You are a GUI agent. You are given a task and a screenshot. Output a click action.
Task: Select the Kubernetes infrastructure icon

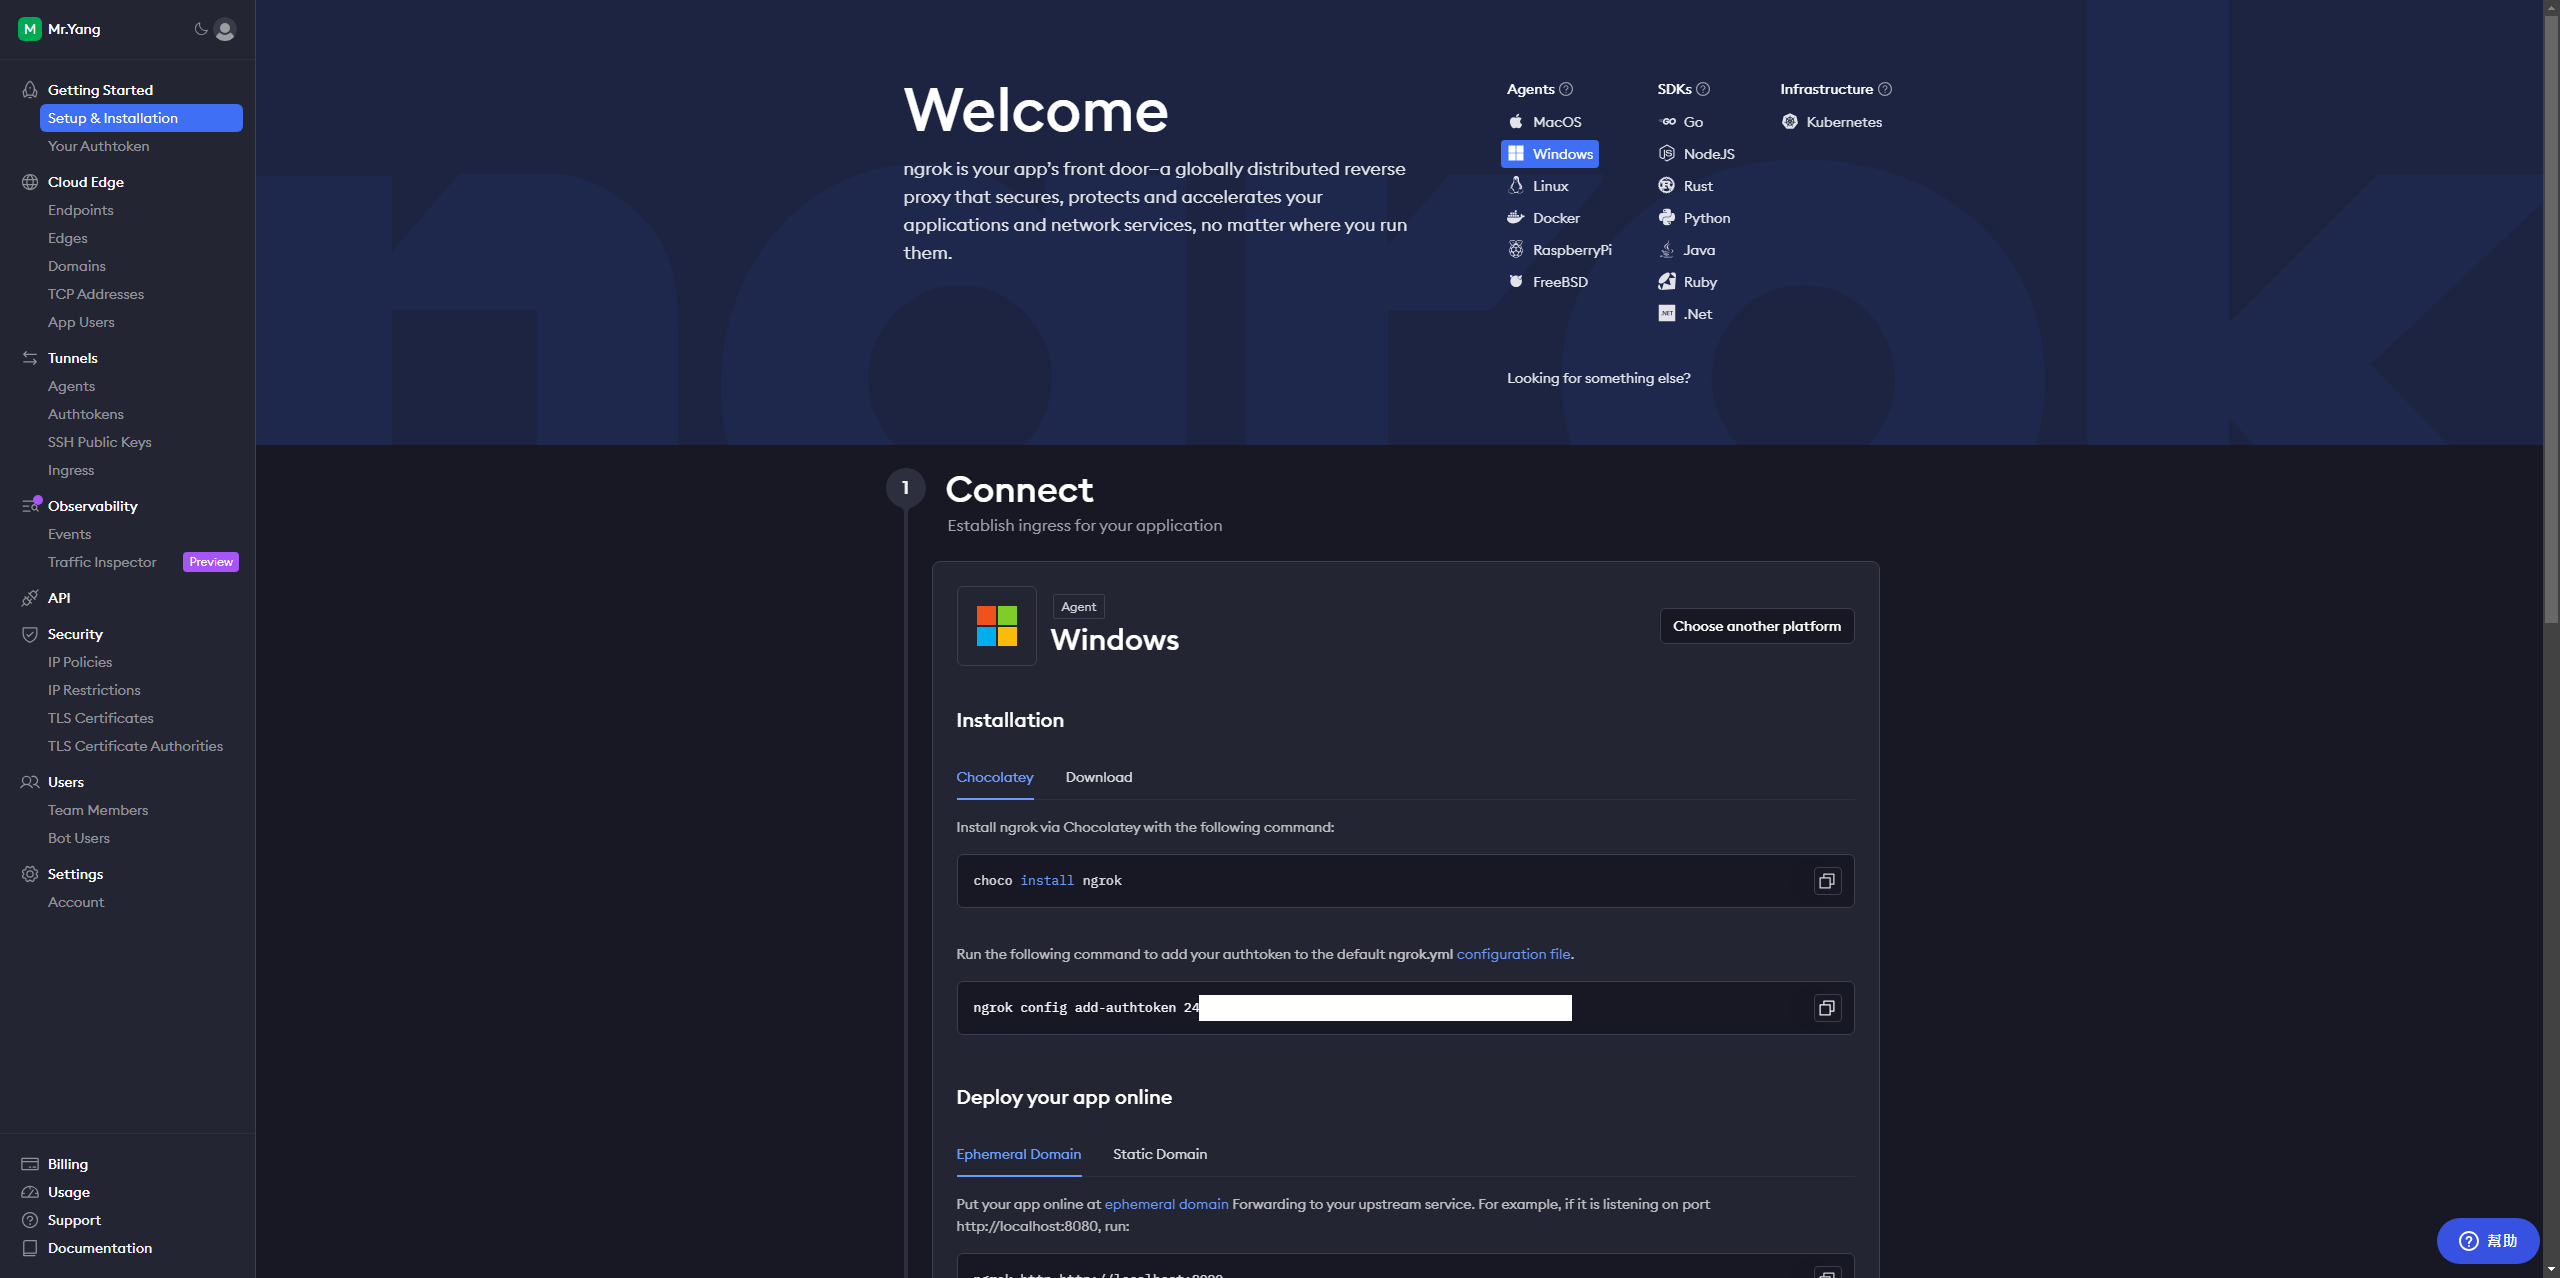[1789, 122]
